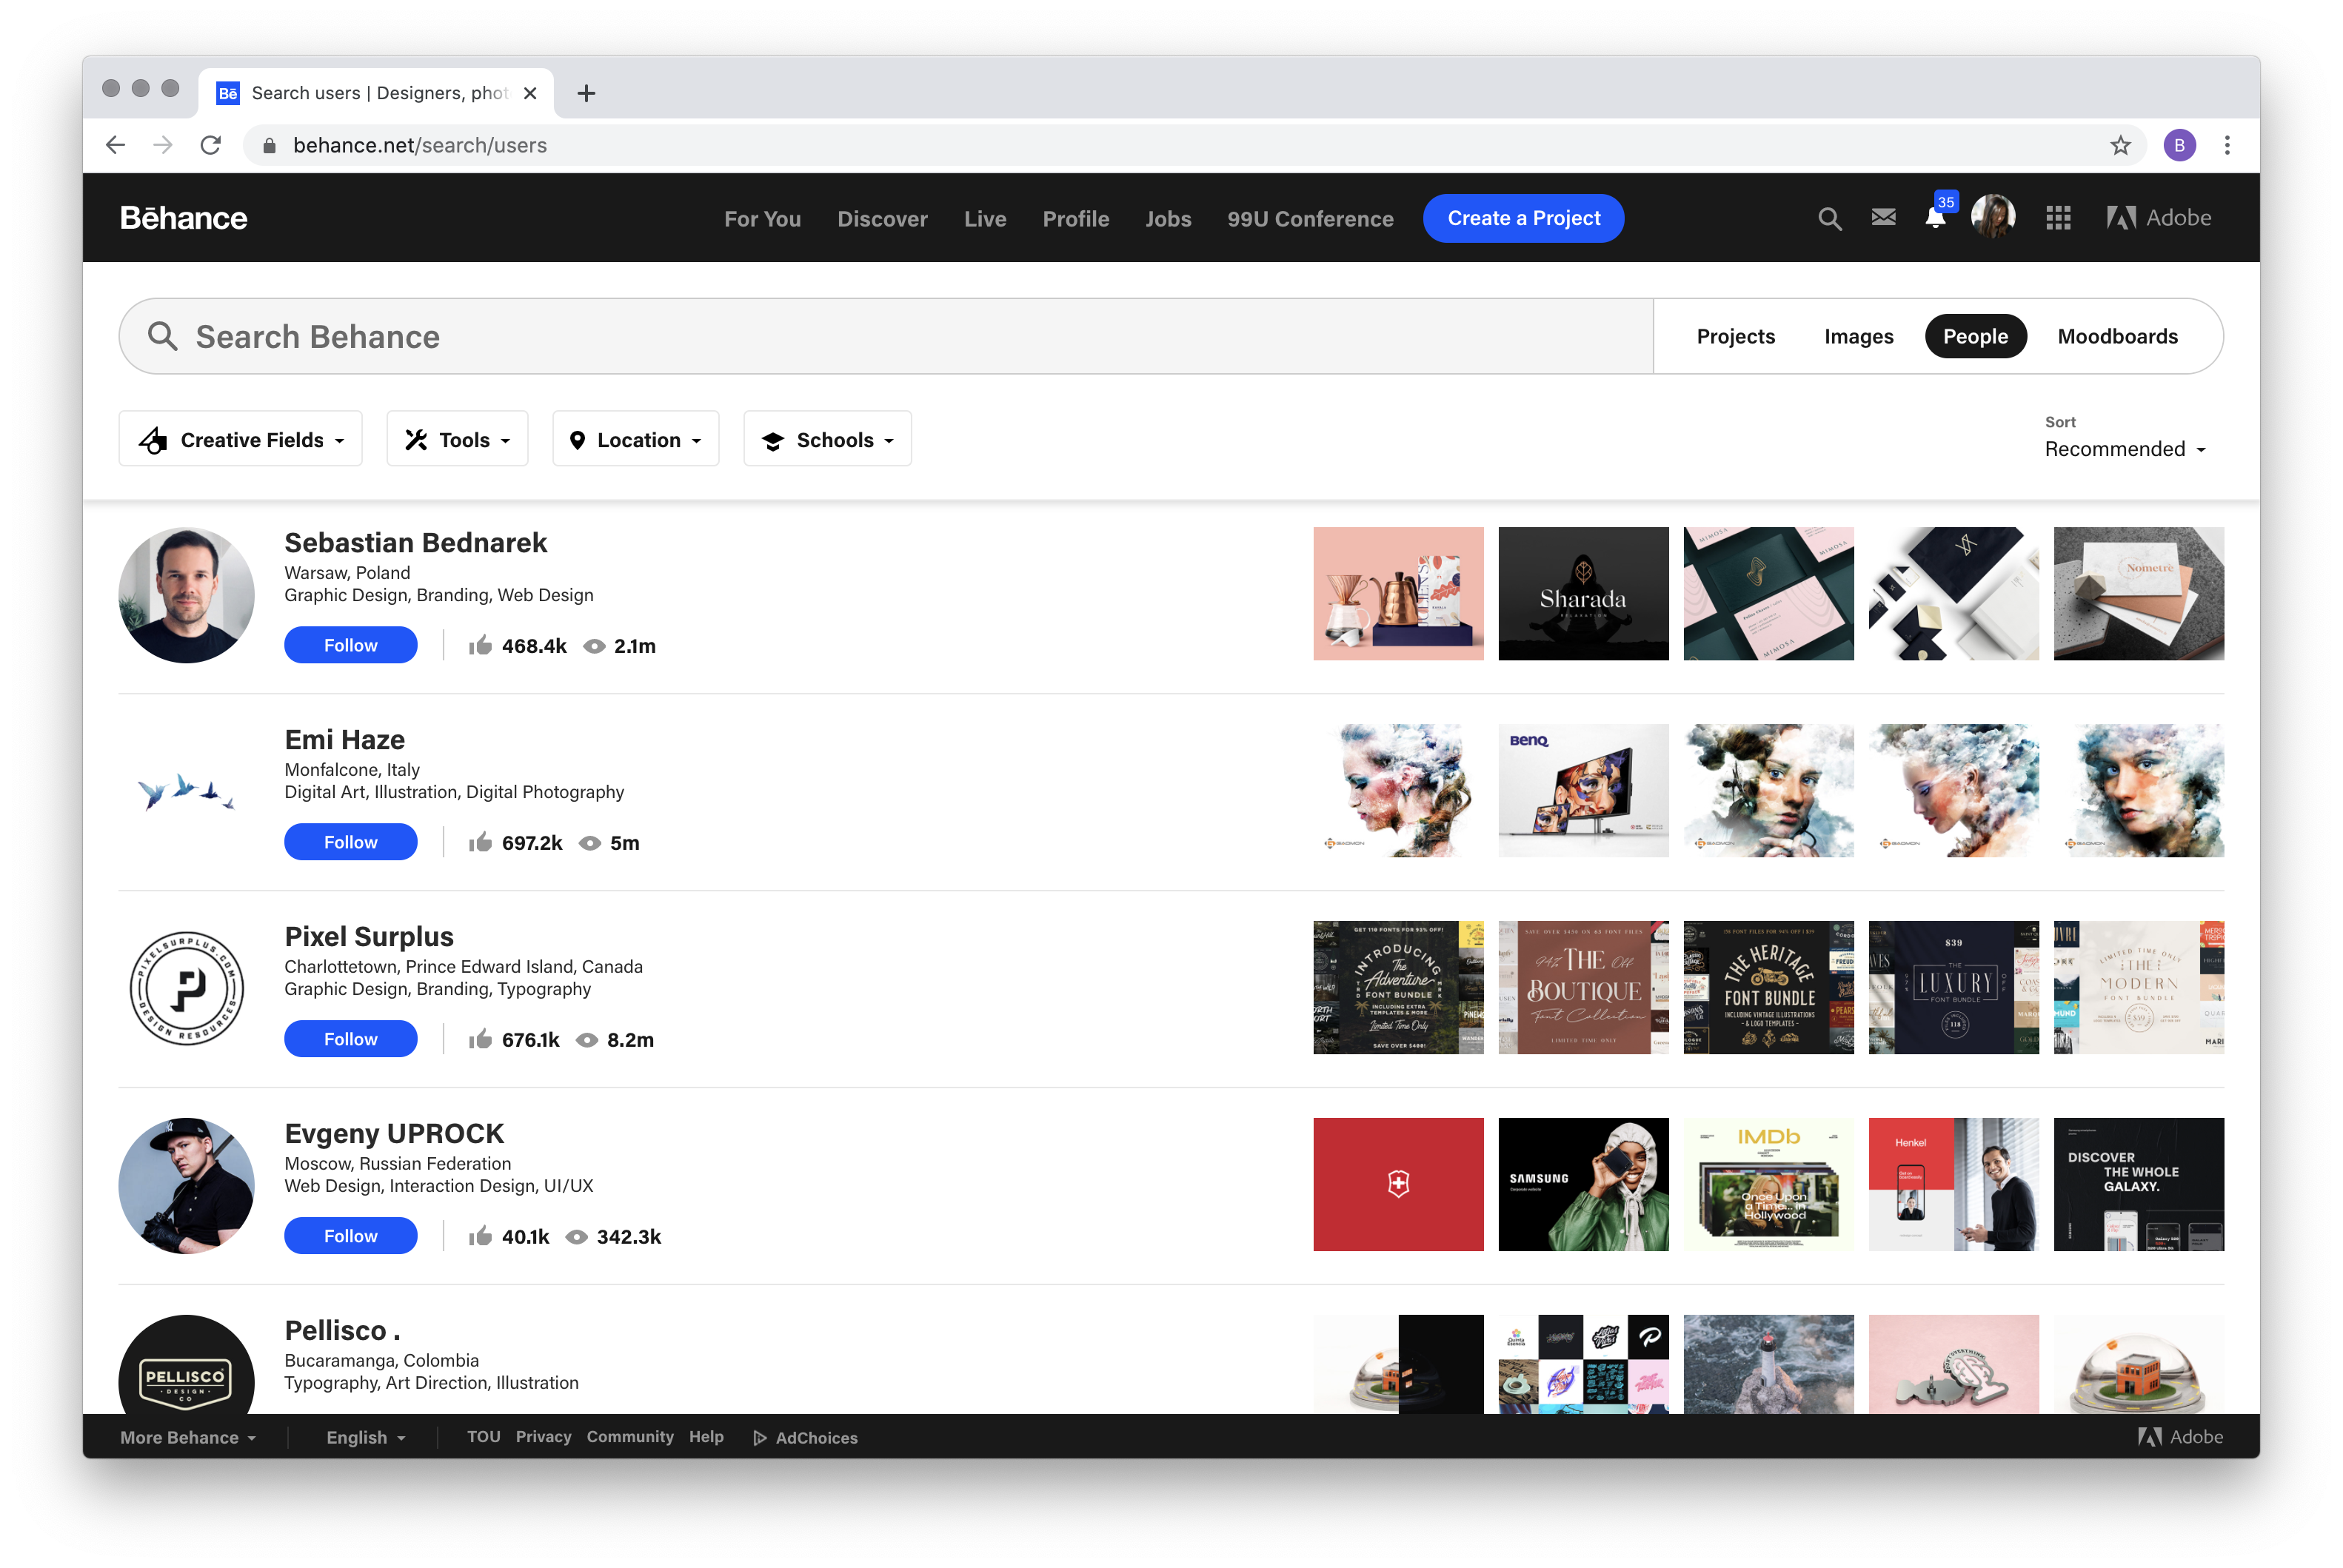This screenshot has height=1568, width=2343.
Task: Click the Adobe logo in the footer
Action: (2180, 1437)
